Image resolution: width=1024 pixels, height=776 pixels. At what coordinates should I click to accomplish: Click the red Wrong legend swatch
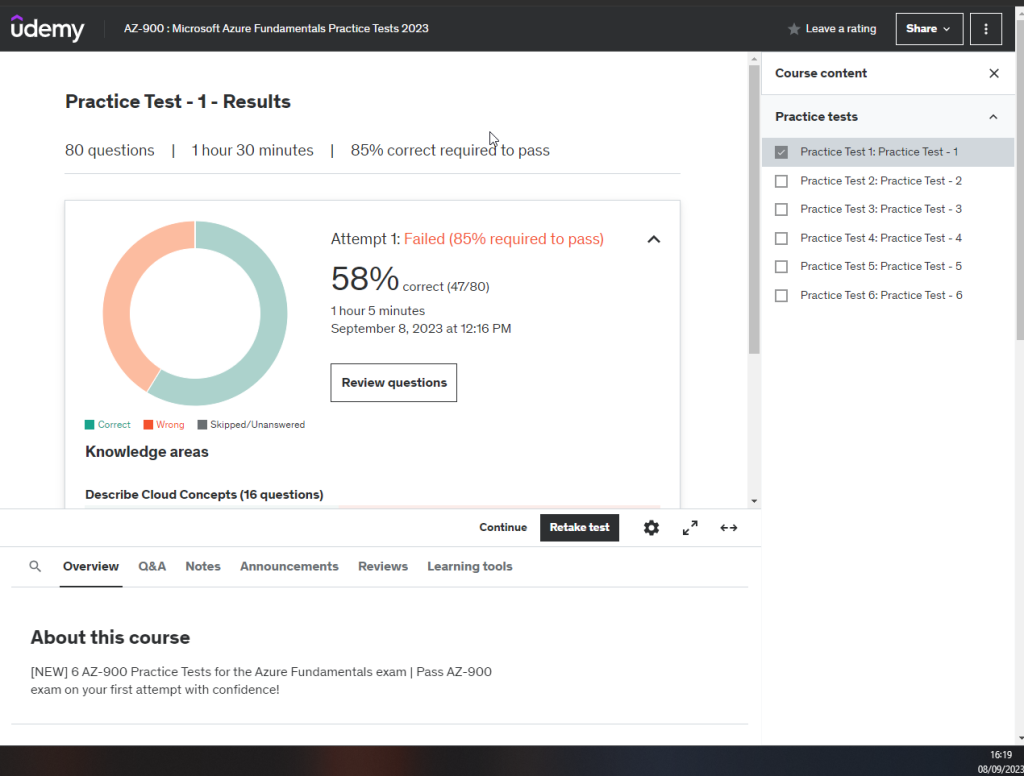pos(148,425)
